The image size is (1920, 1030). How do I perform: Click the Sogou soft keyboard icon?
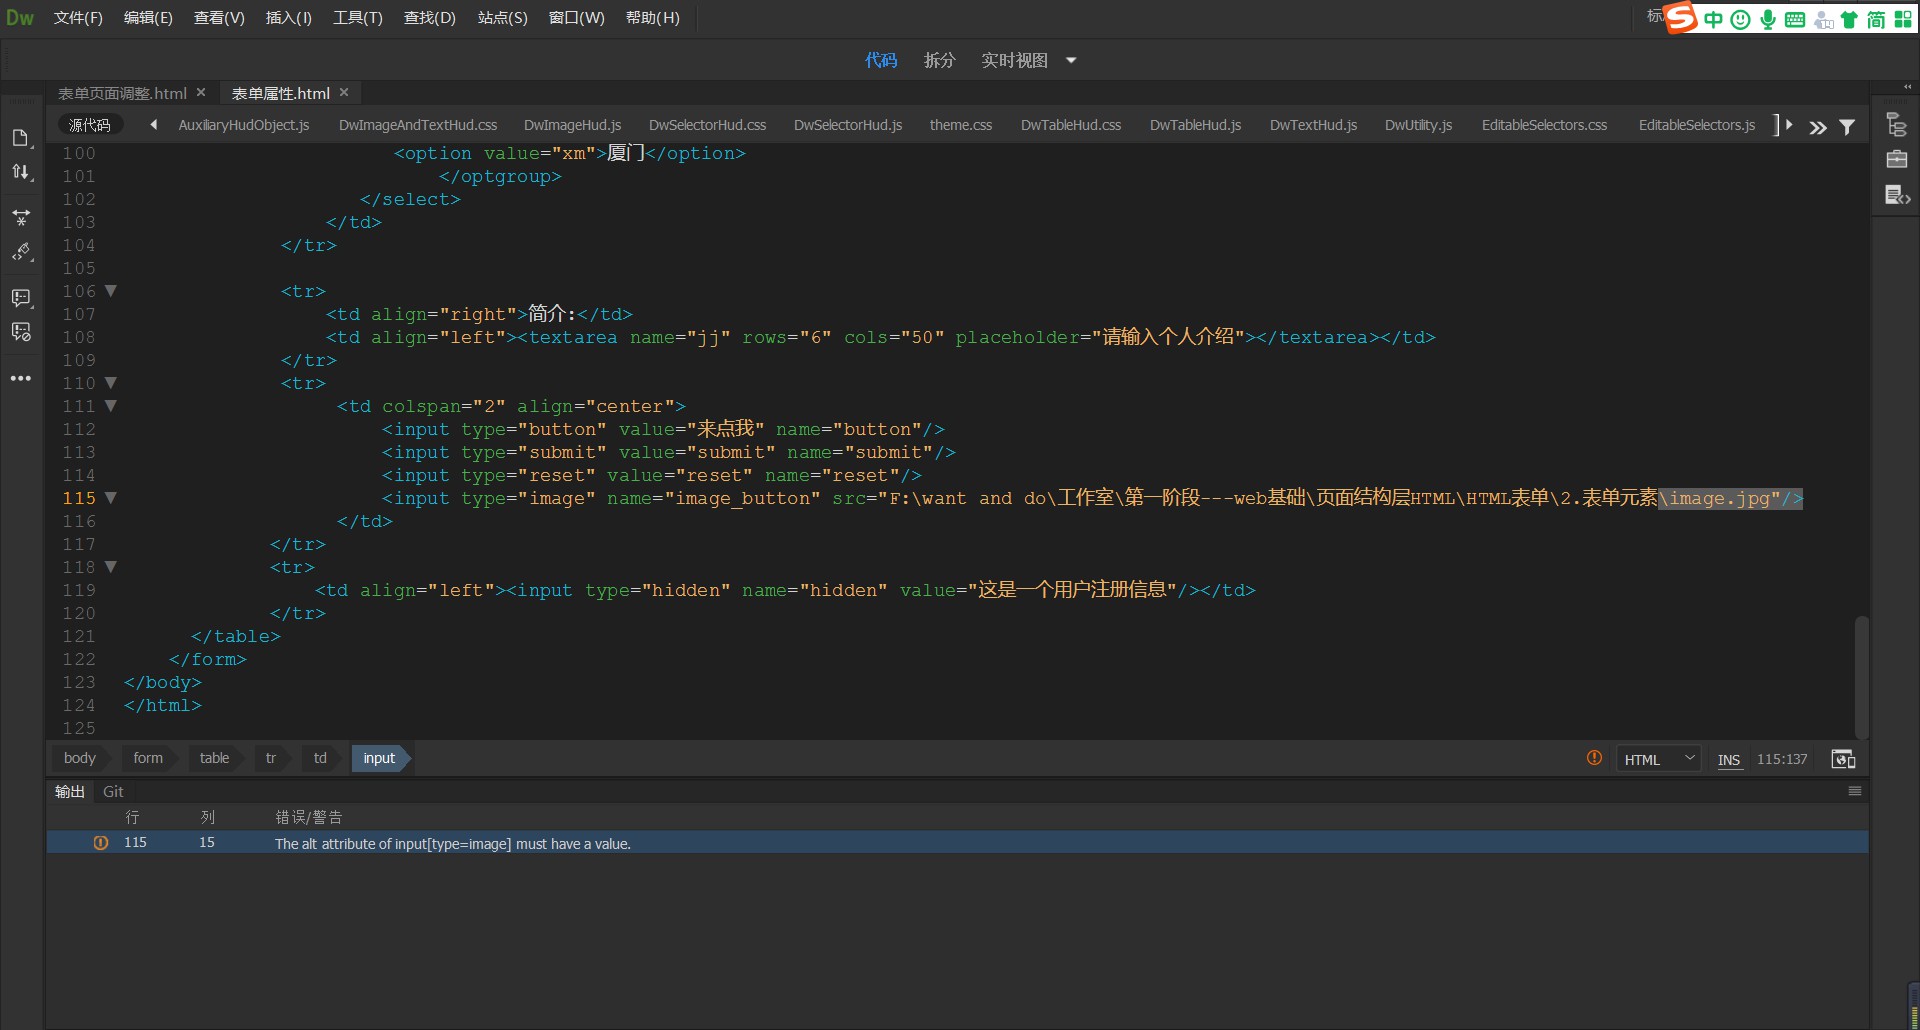pyautogui.click(x=1795, y=19)
